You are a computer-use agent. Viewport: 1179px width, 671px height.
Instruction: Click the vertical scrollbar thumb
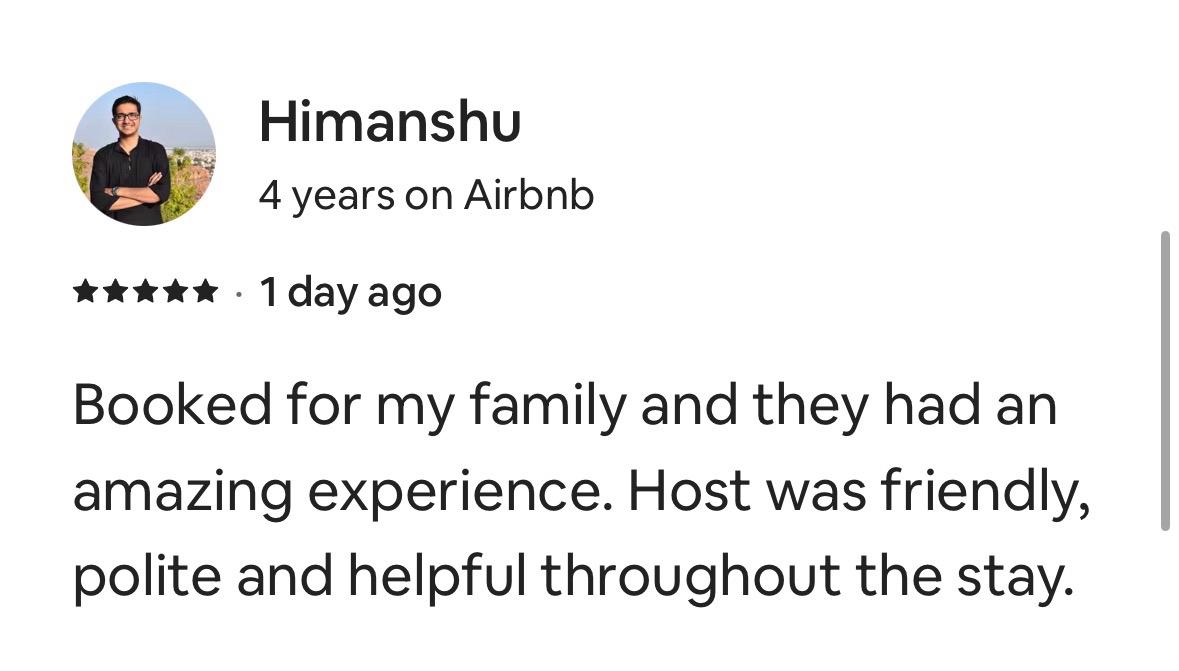click(1164, 380)
